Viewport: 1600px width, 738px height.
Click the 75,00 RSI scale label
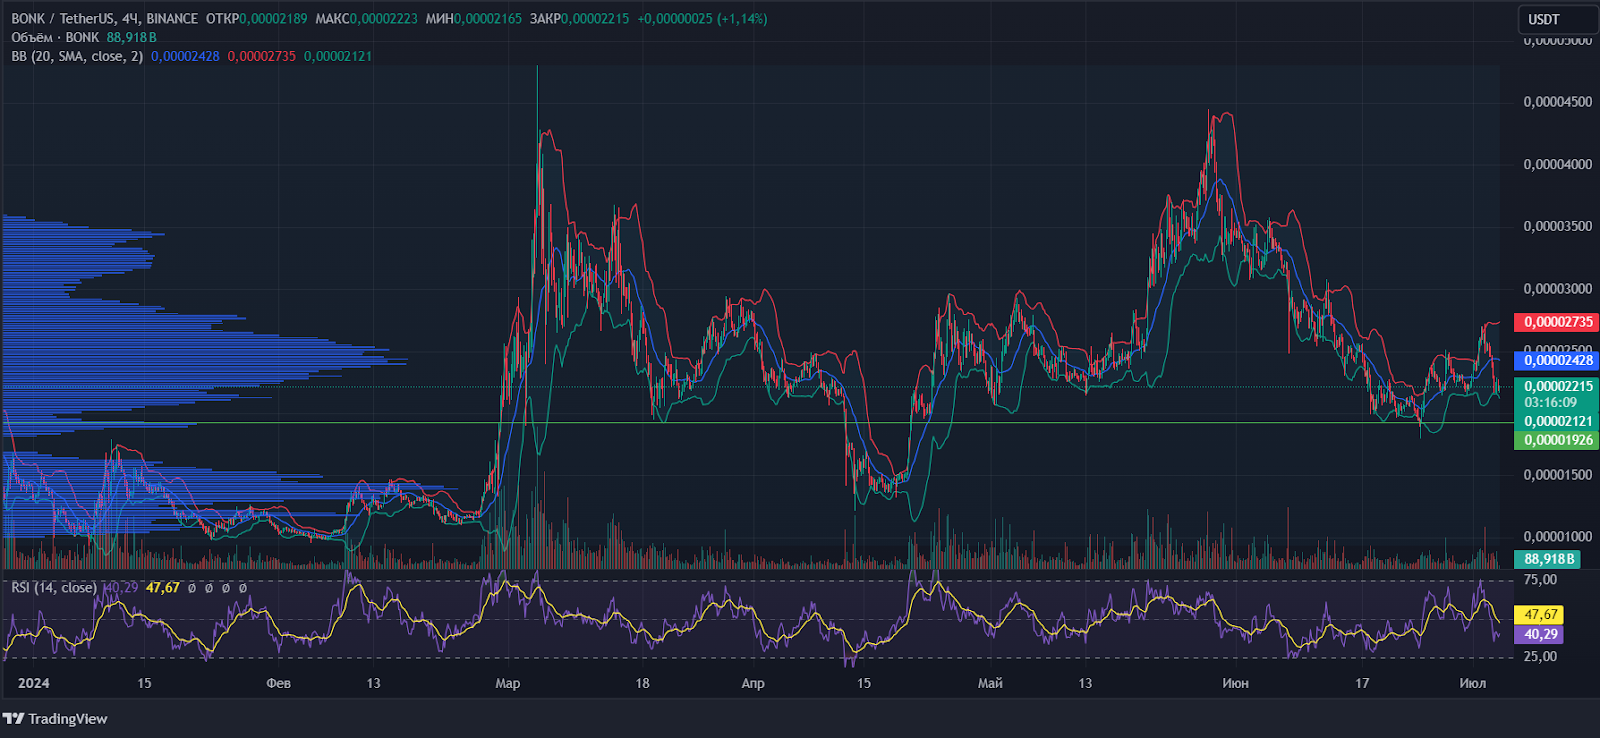tap(1540, 580)
